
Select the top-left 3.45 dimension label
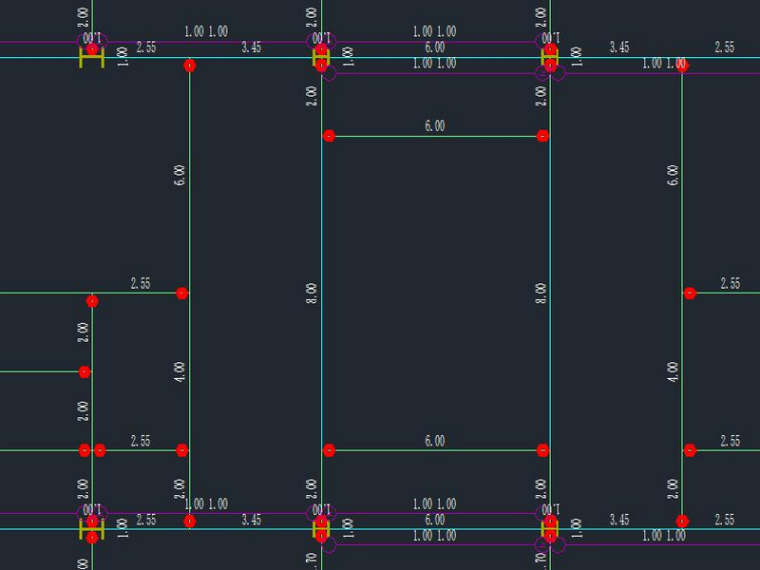pos(251,47)
